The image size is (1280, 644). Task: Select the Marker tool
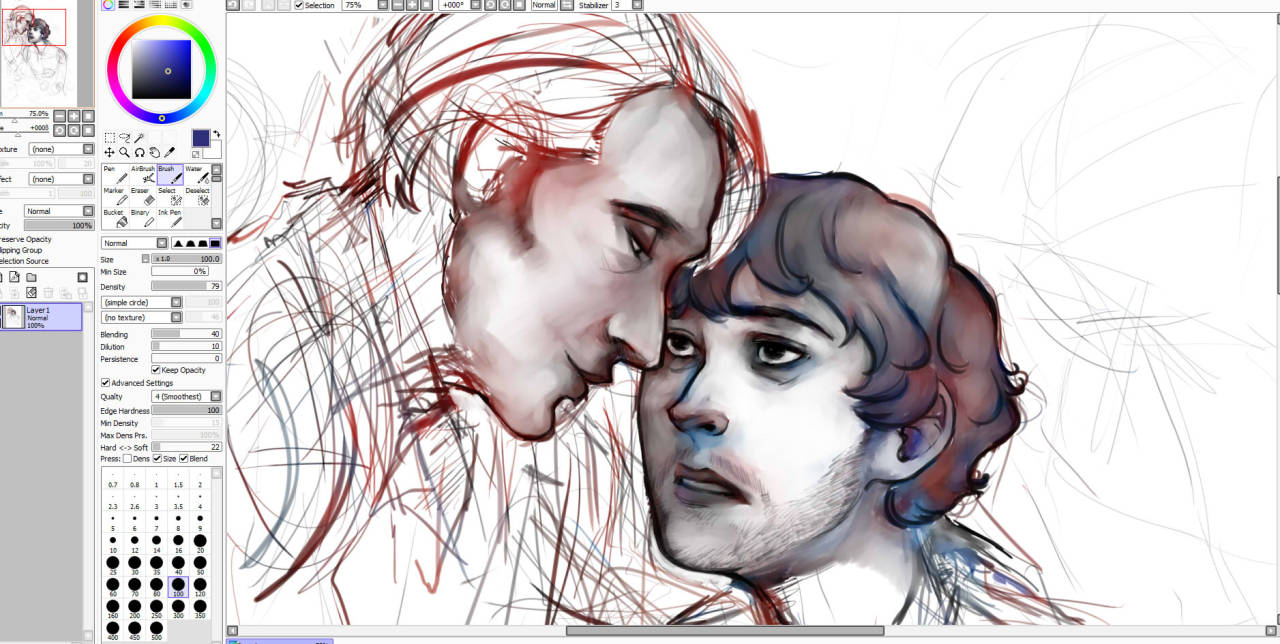[115, 197]
